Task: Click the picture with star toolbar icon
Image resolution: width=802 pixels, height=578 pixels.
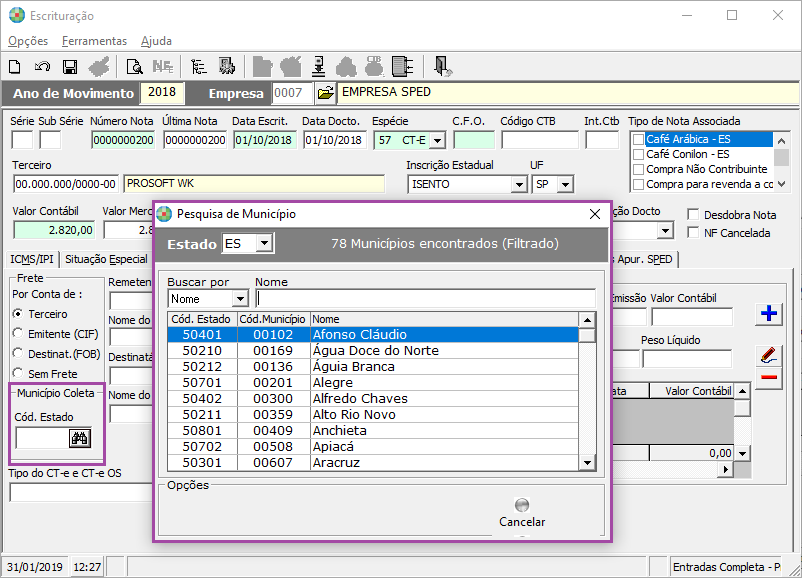Action: click(x=227, y=66)
